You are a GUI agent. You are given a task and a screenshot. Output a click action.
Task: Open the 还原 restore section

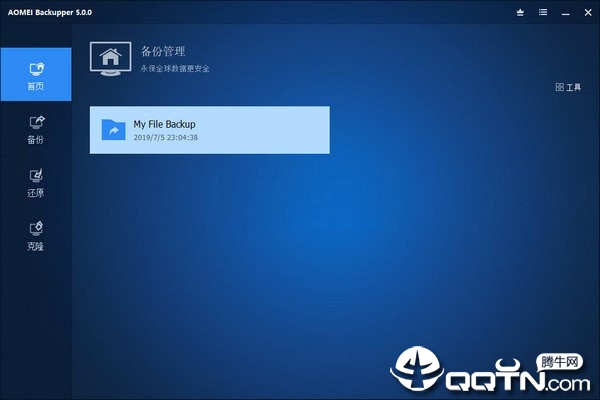click(x=36, y=183)
